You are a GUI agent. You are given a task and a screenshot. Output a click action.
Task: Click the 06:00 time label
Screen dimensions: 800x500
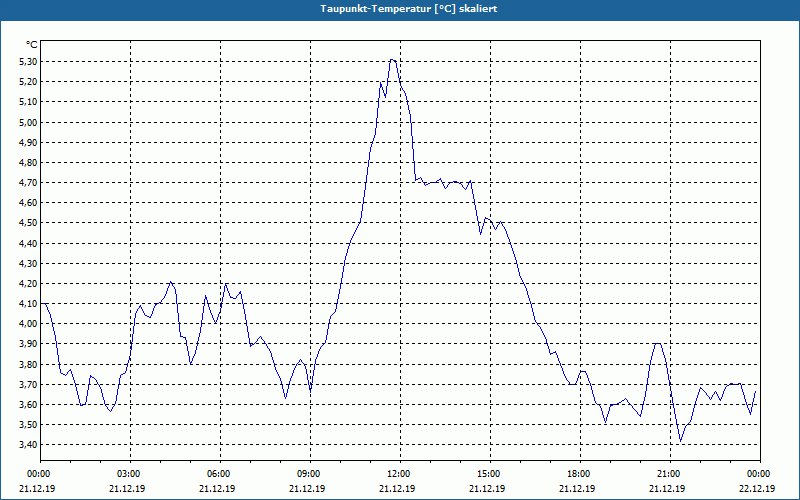pyautogui.click(x=220, y=474)
